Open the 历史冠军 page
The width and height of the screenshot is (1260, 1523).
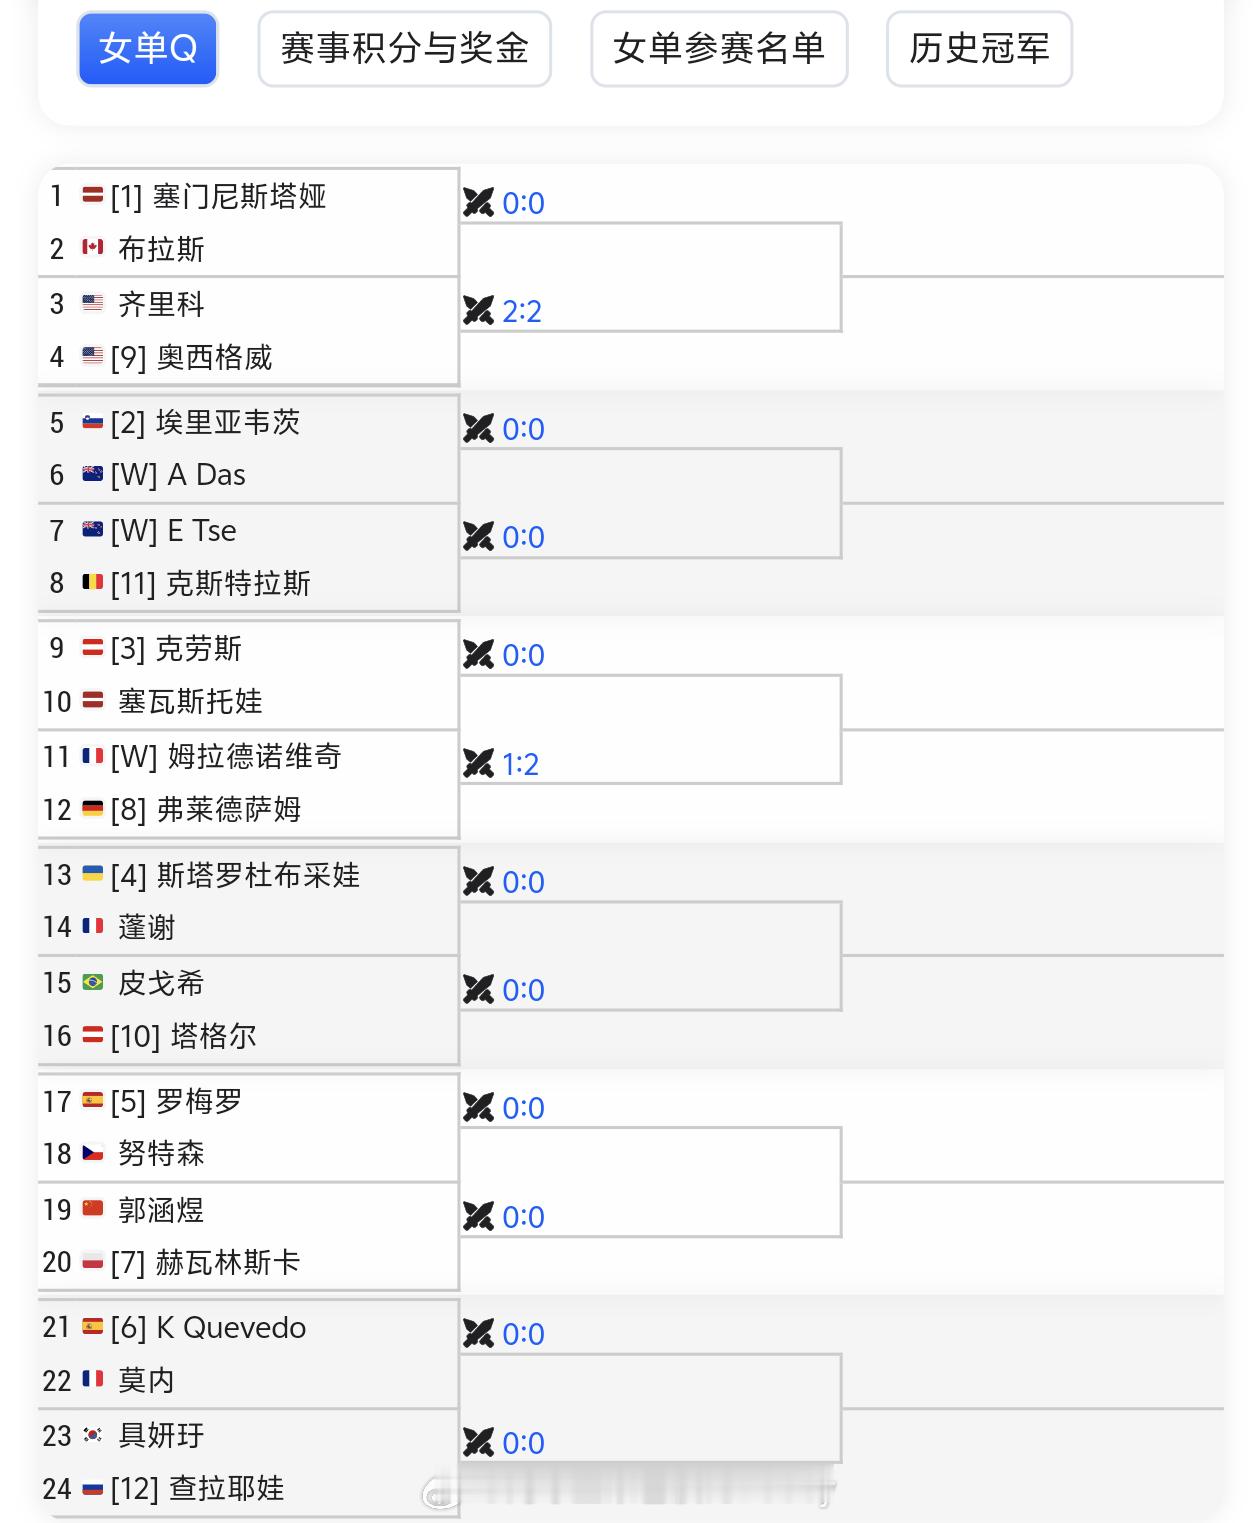(976, 49)
